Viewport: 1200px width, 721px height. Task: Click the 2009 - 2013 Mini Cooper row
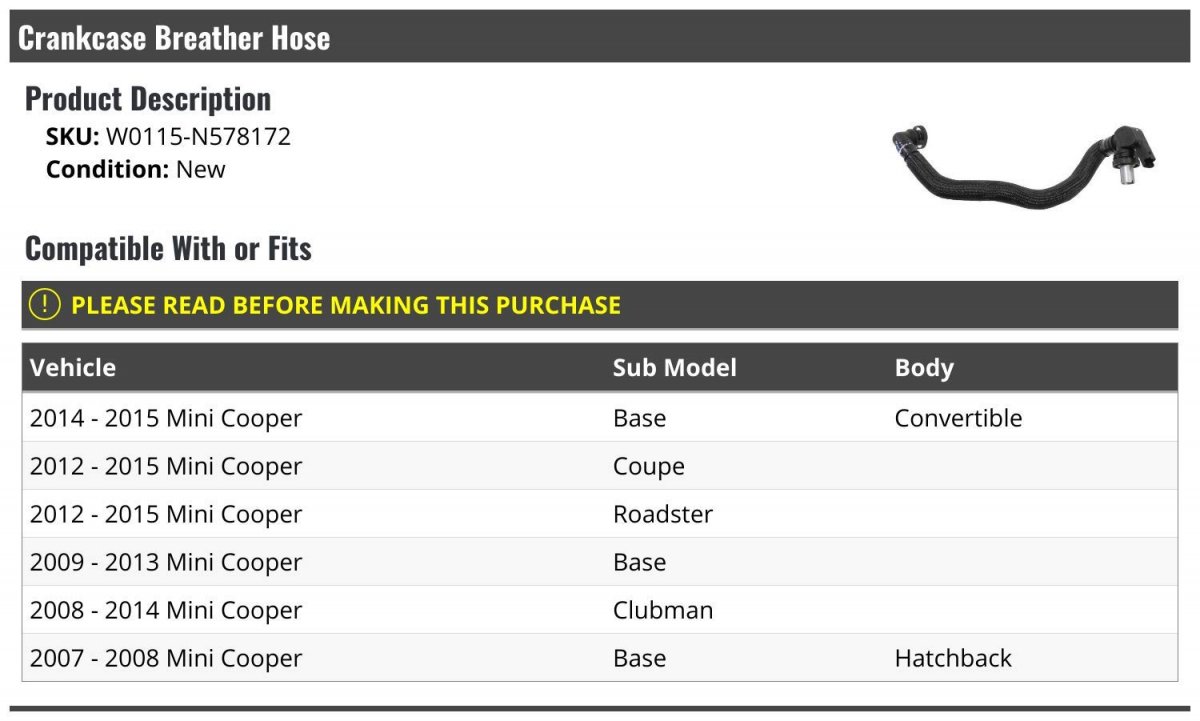pos(600,562)
